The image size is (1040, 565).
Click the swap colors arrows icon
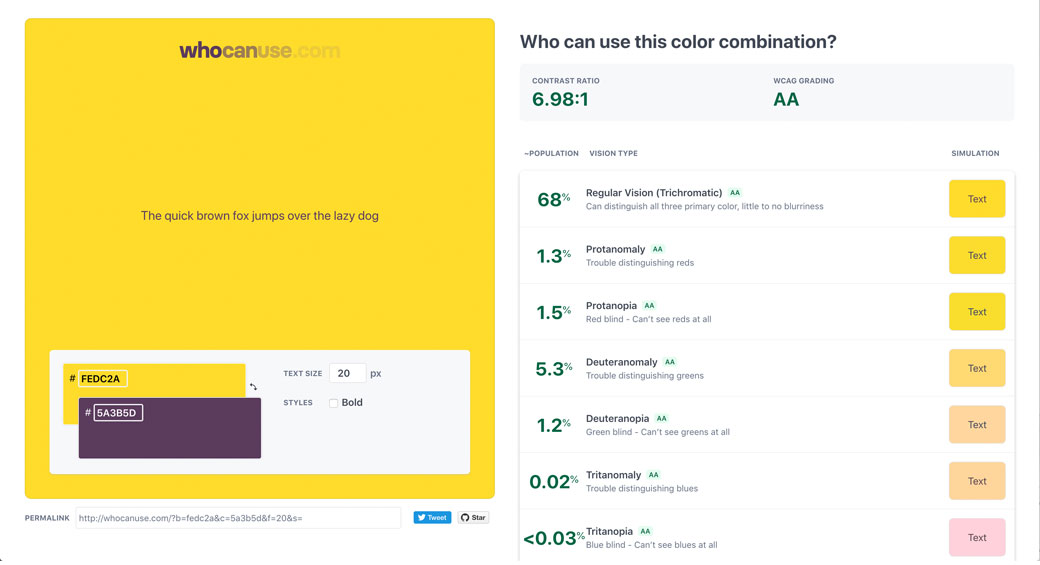[254, 387]
